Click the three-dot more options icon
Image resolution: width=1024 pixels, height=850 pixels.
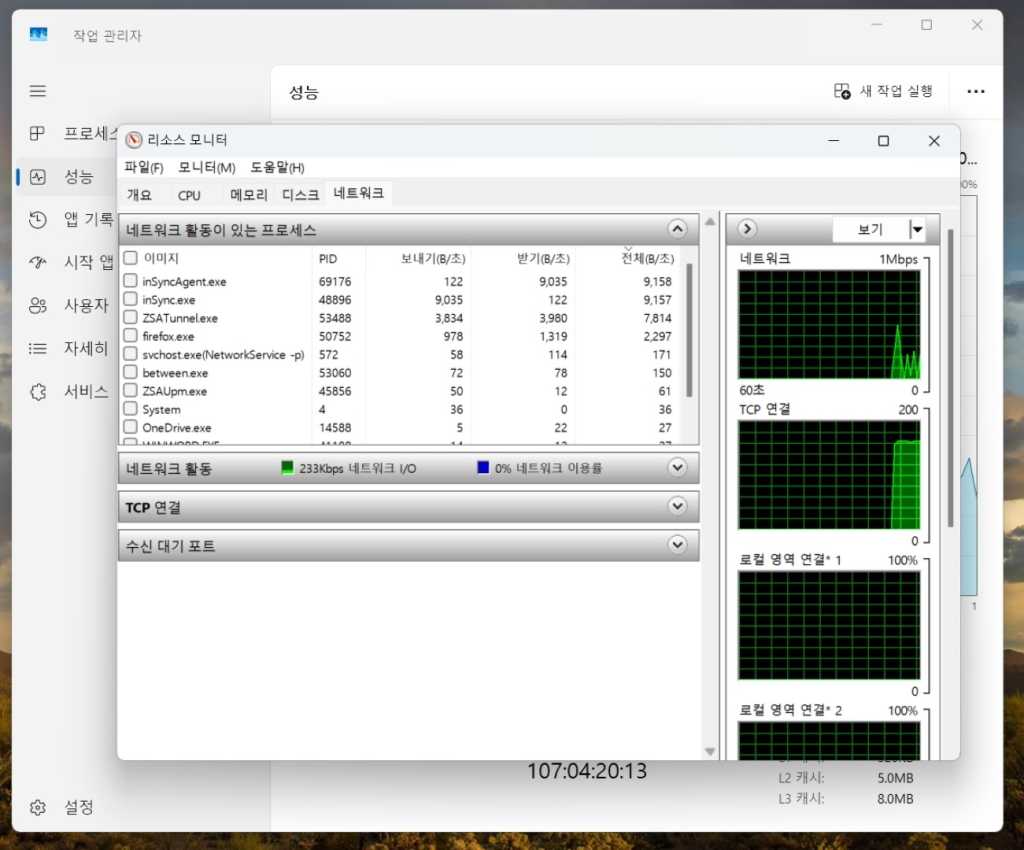click(975, 91)
